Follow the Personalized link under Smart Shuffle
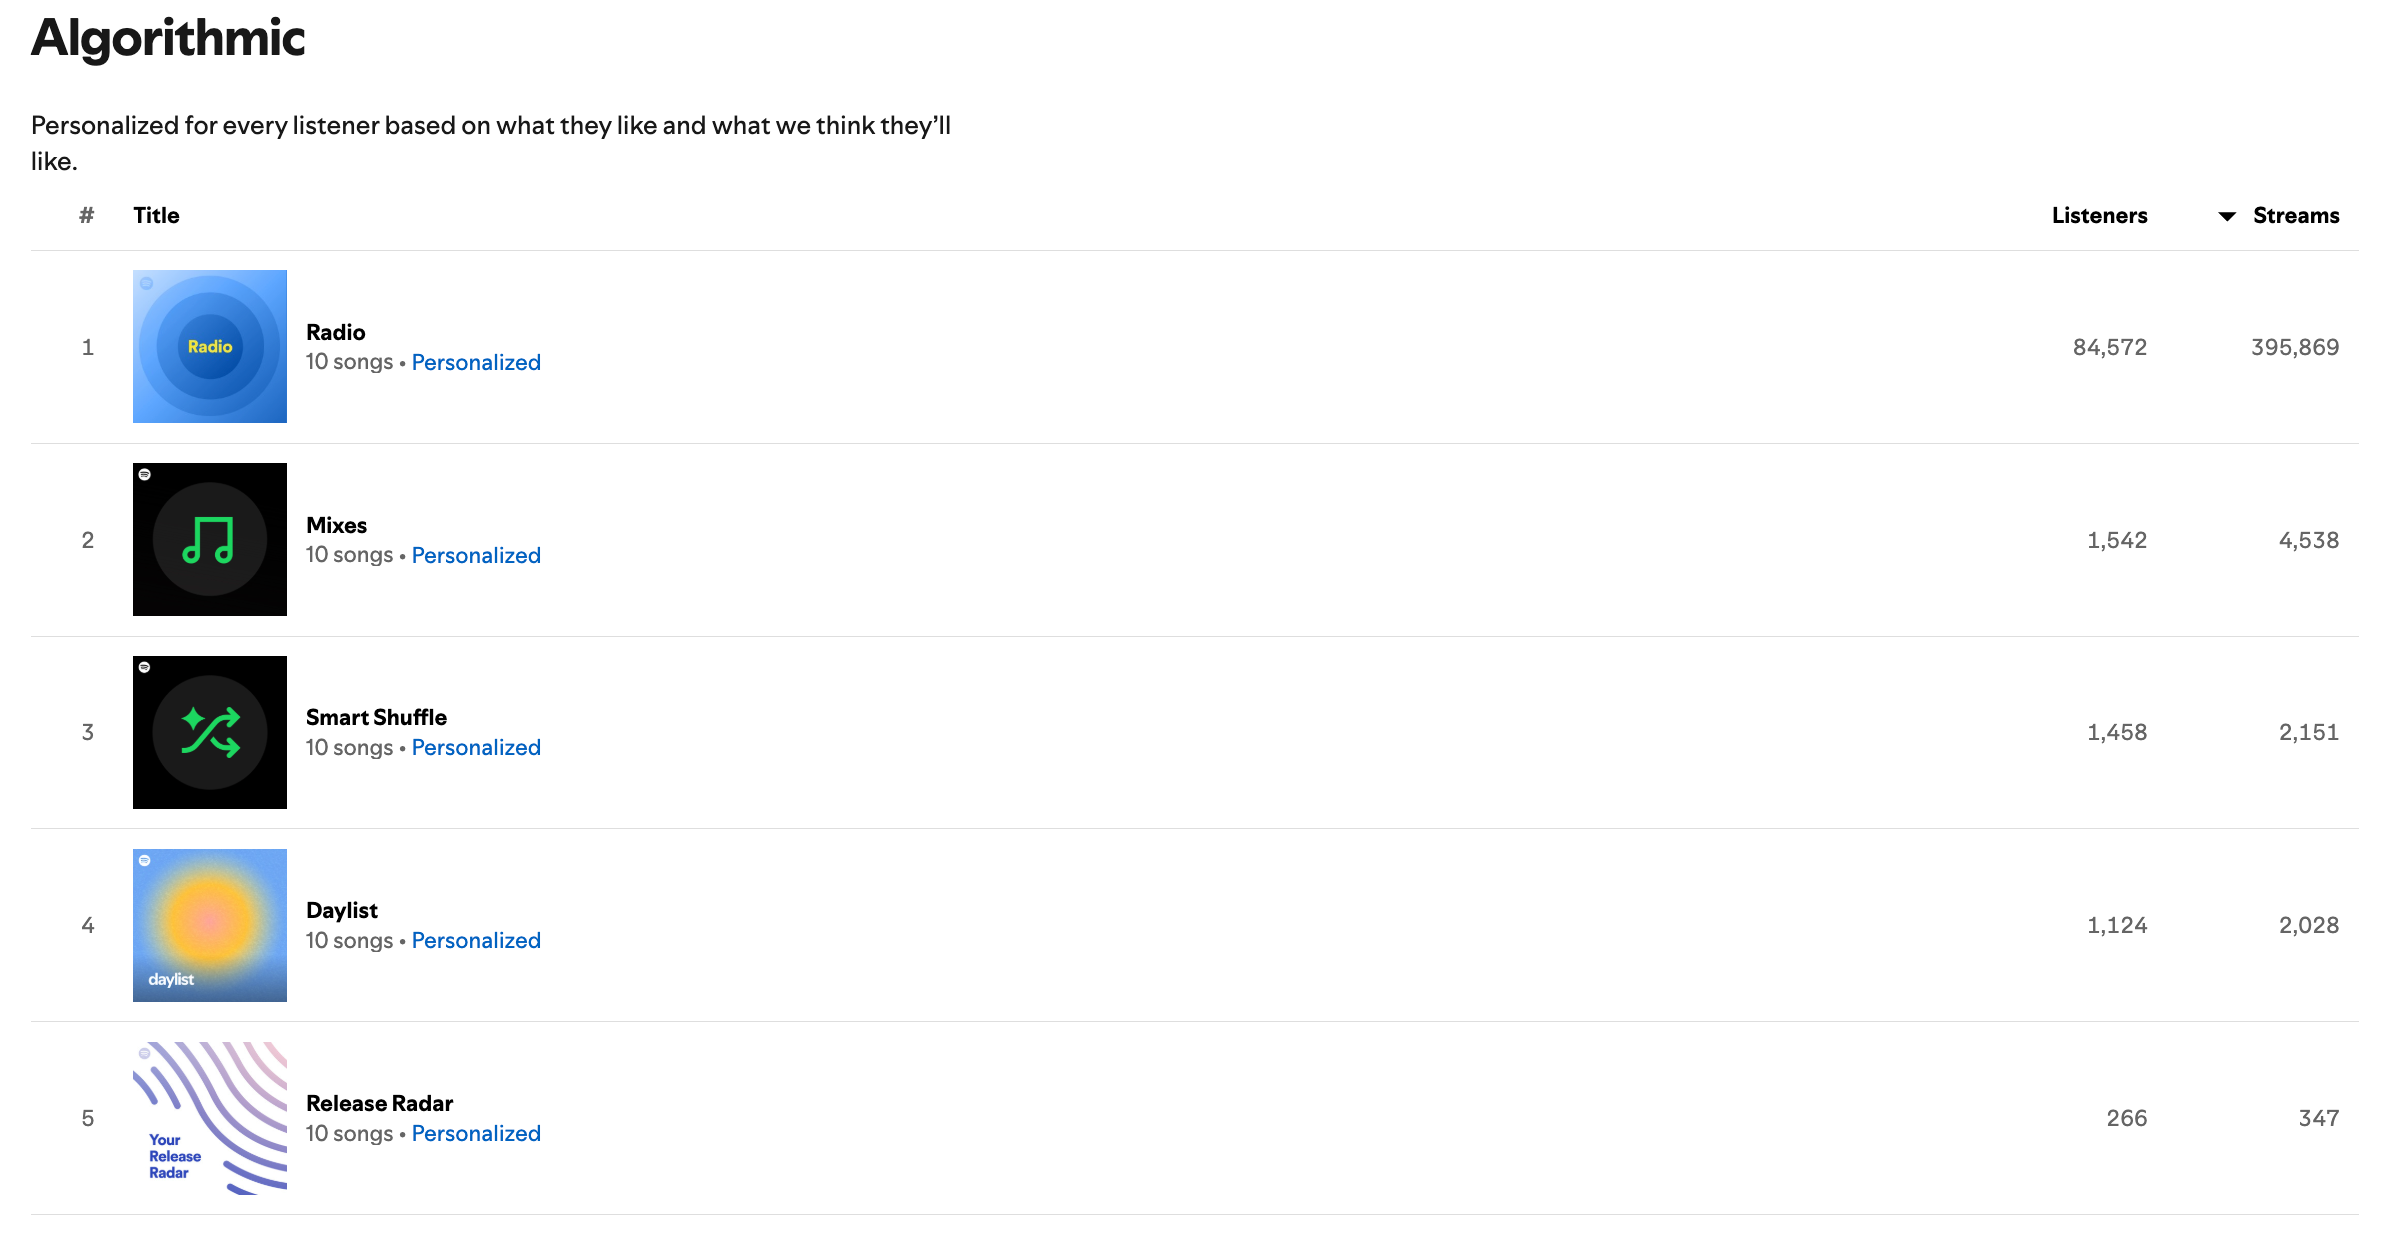The width and height of the screenshot is (2402, 1234). click(x=476, y=747)
